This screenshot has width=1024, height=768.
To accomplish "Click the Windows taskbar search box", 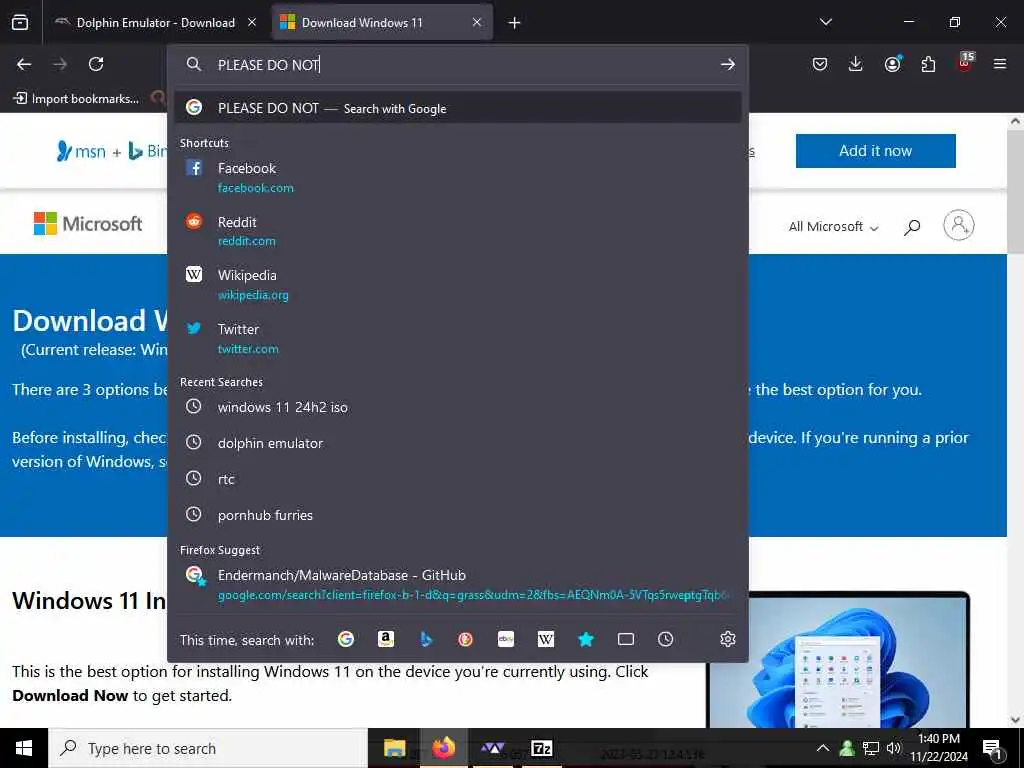I will coord(208,748).
